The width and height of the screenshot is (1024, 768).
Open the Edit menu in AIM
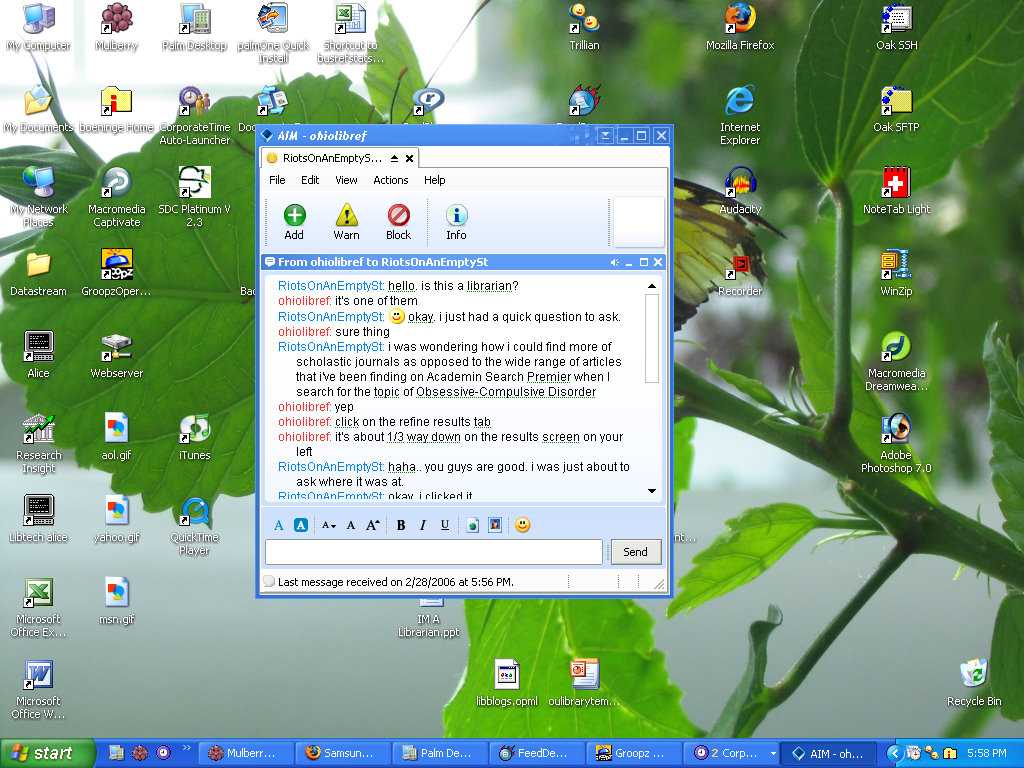click(310, 180)
